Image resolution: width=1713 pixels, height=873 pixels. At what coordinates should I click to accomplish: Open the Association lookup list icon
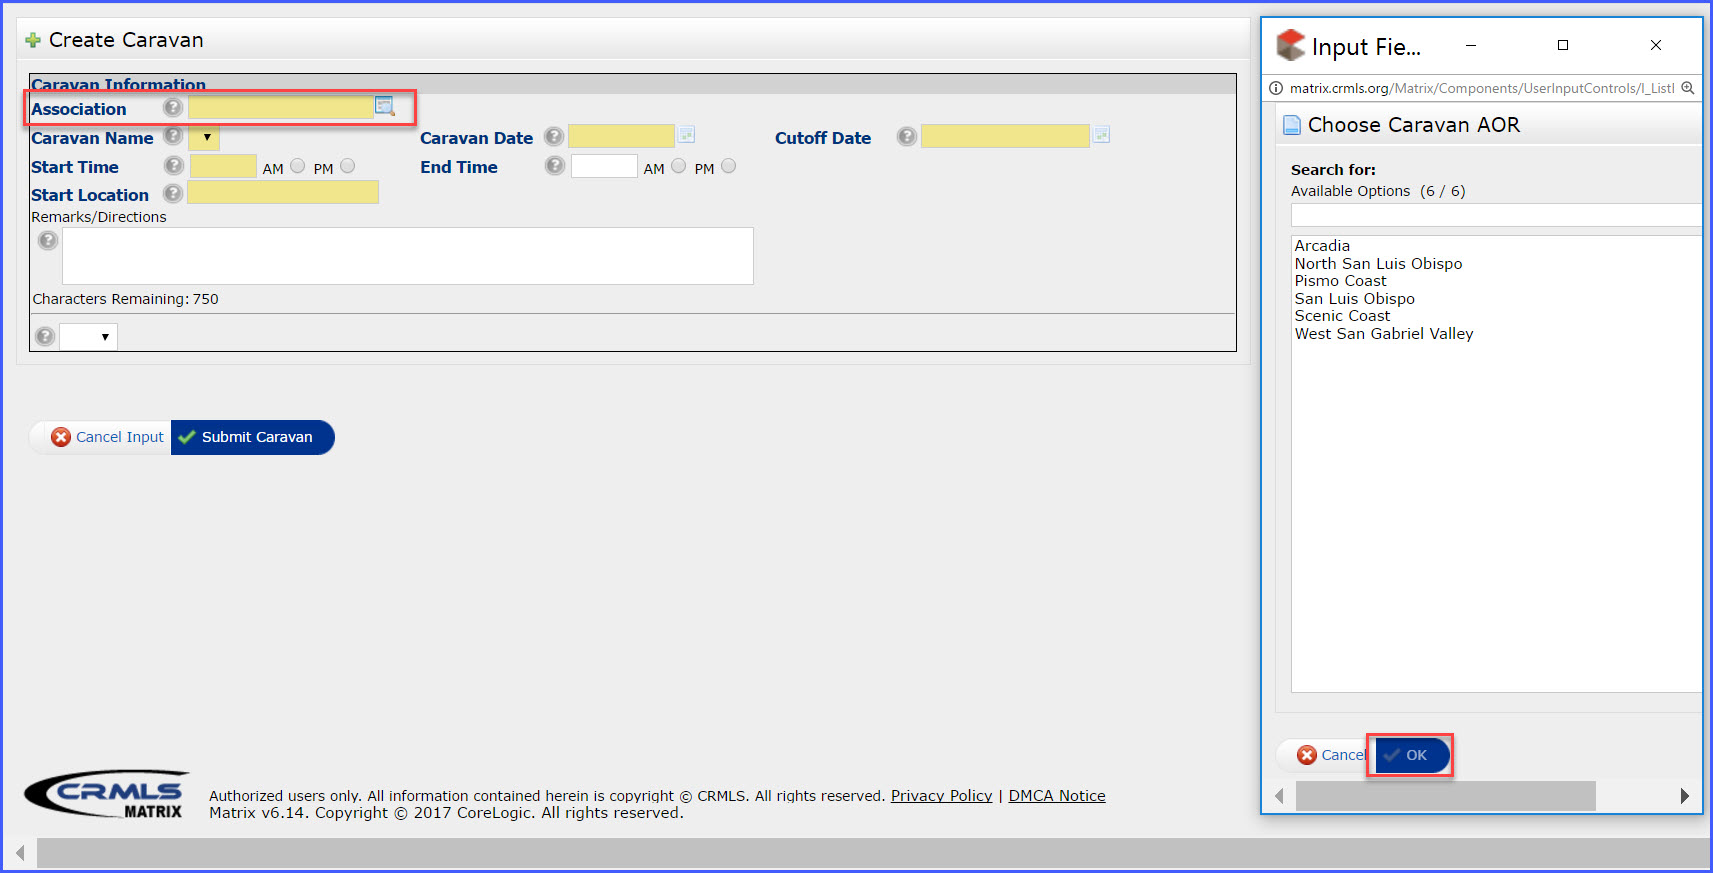[x=385, y=106]
